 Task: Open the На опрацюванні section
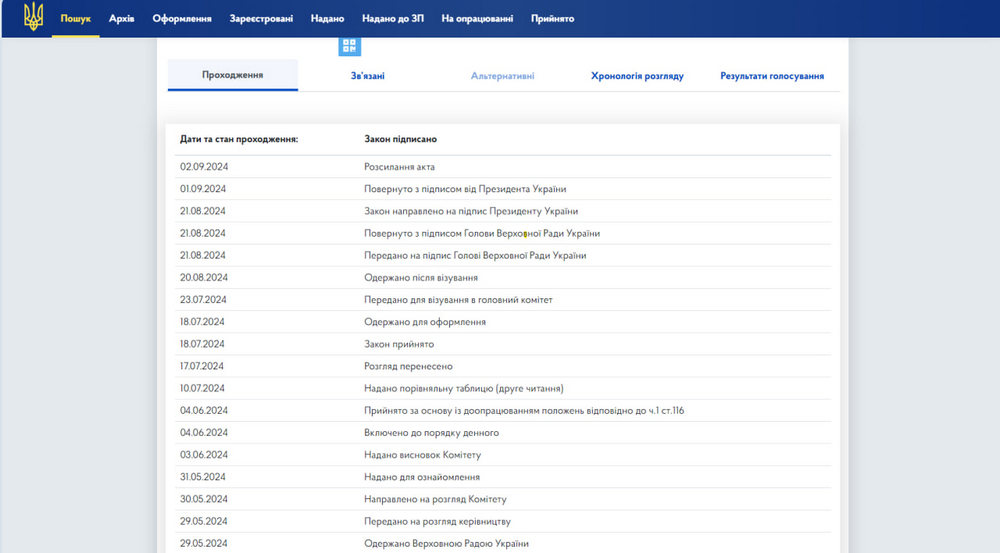pos(477,19)
